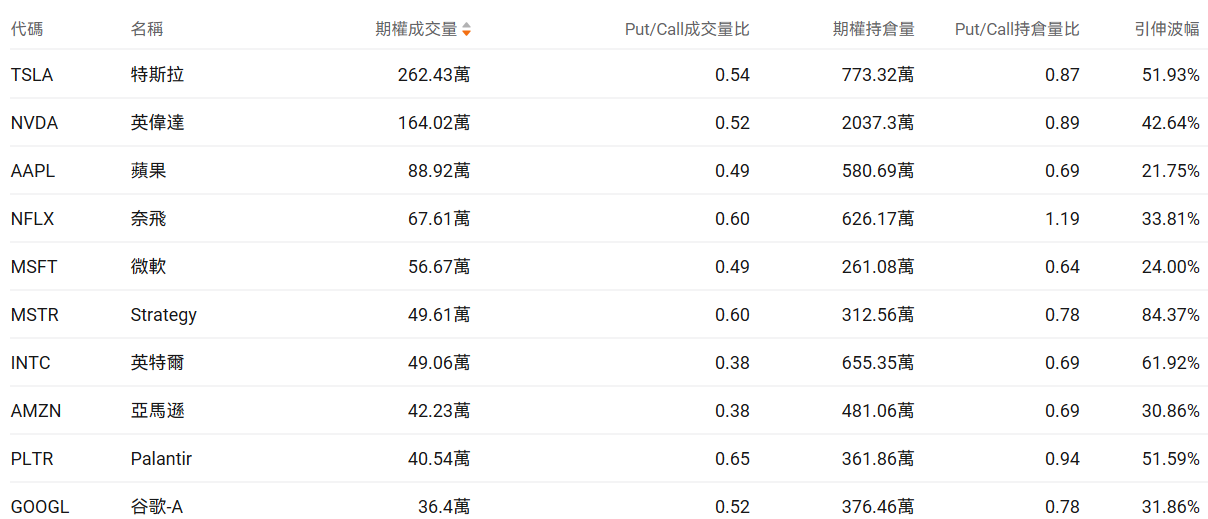Viewport: 1208px width, 519px height.
Task: Sort by 引伸波幅 column header
Action: pyautogui.click(x=1167, y=29)
